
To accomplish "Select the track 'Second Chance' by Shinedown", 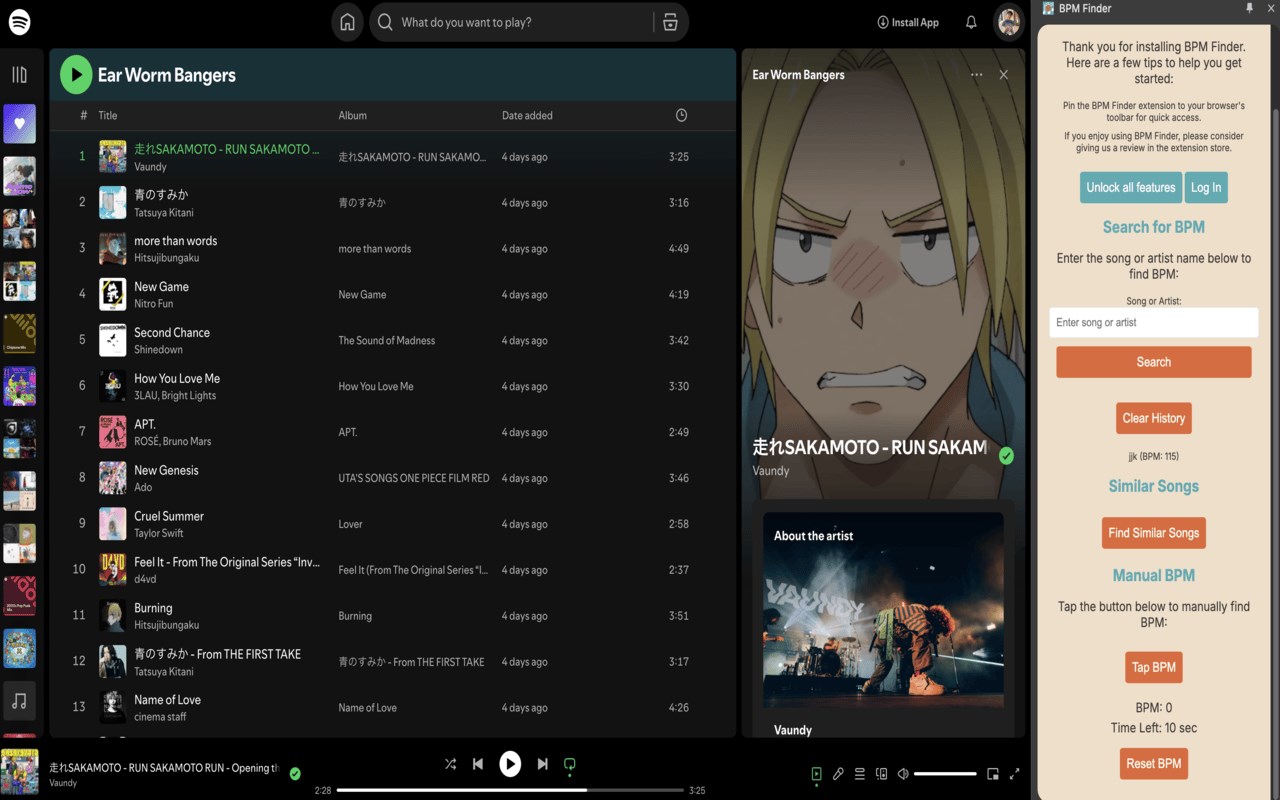I will 172,333.
